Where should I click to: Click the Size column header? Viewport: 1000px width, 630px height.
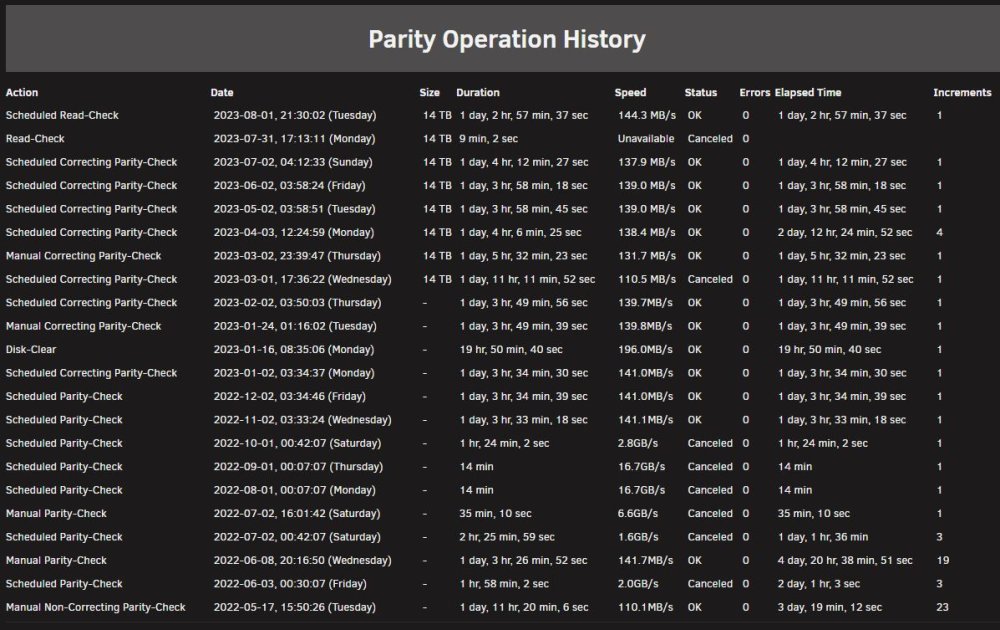(x=429, y=92)
